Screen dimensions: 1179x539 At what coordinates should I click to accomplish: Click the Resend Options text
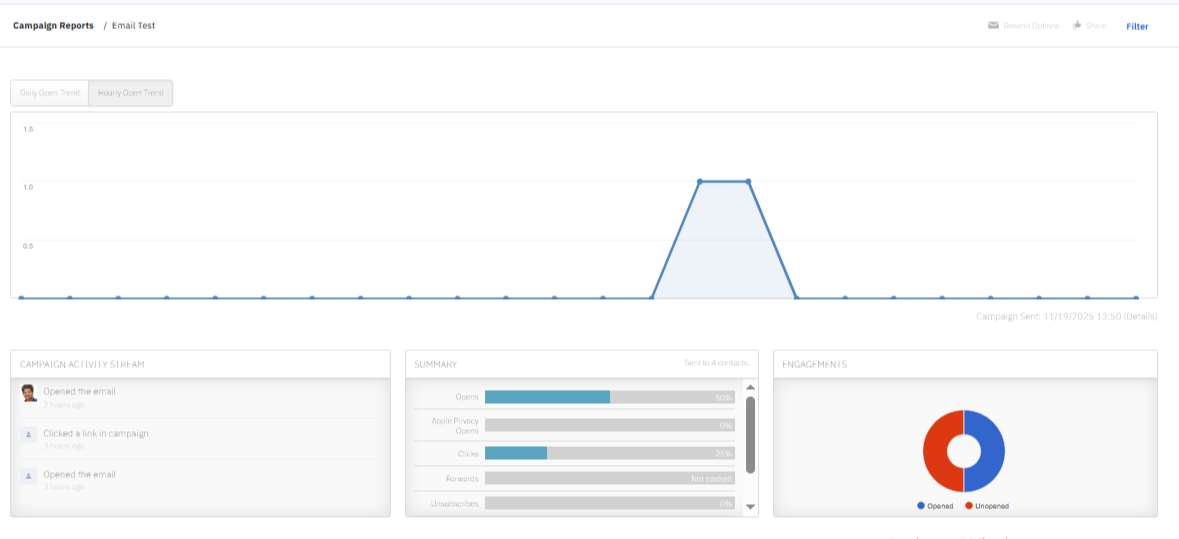coord(1031,26)
